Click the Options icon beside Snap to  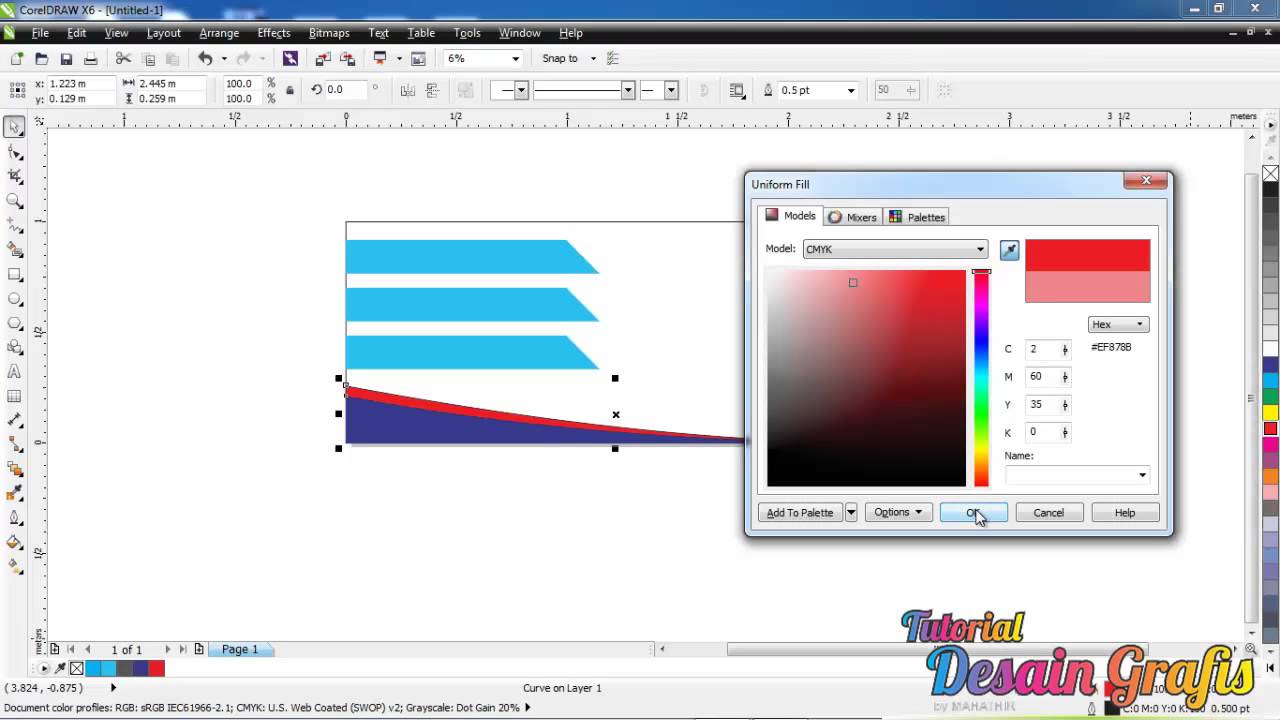pos(613,59)
